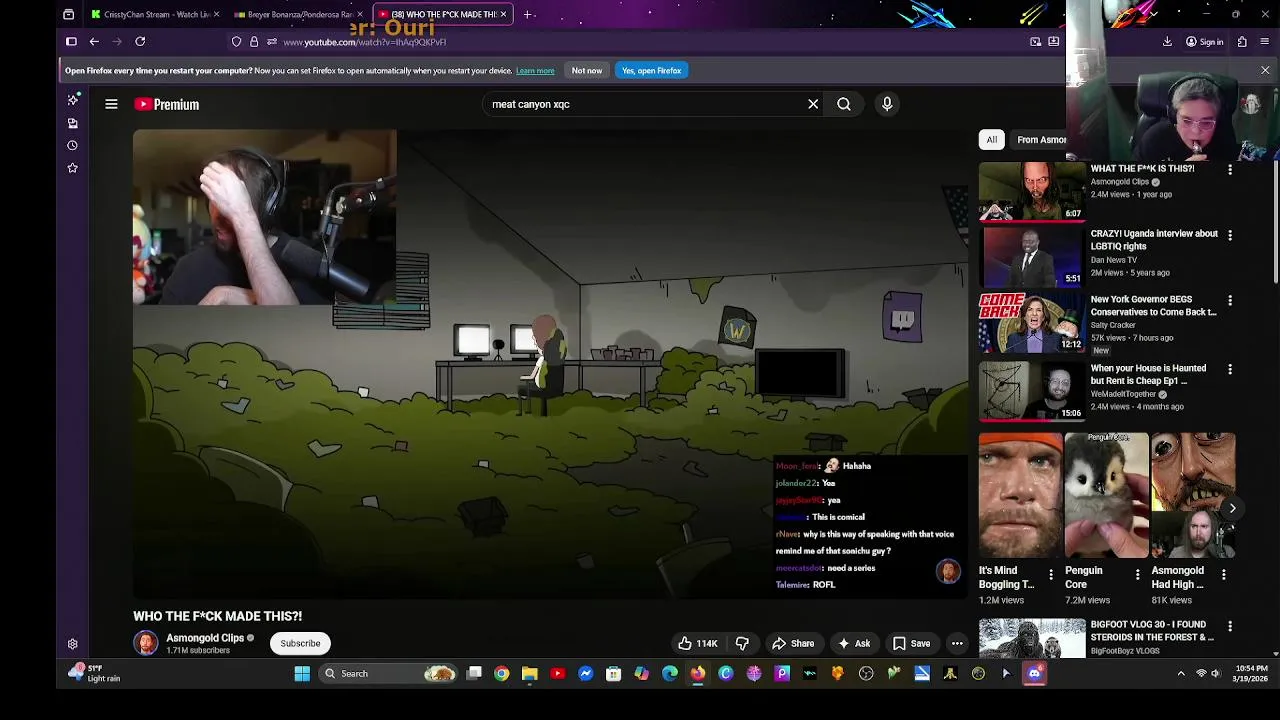Image resolution: width=1280 pixels, height=720 pixels.
Task: Save the video to a playlist
Action: (911, 644)
